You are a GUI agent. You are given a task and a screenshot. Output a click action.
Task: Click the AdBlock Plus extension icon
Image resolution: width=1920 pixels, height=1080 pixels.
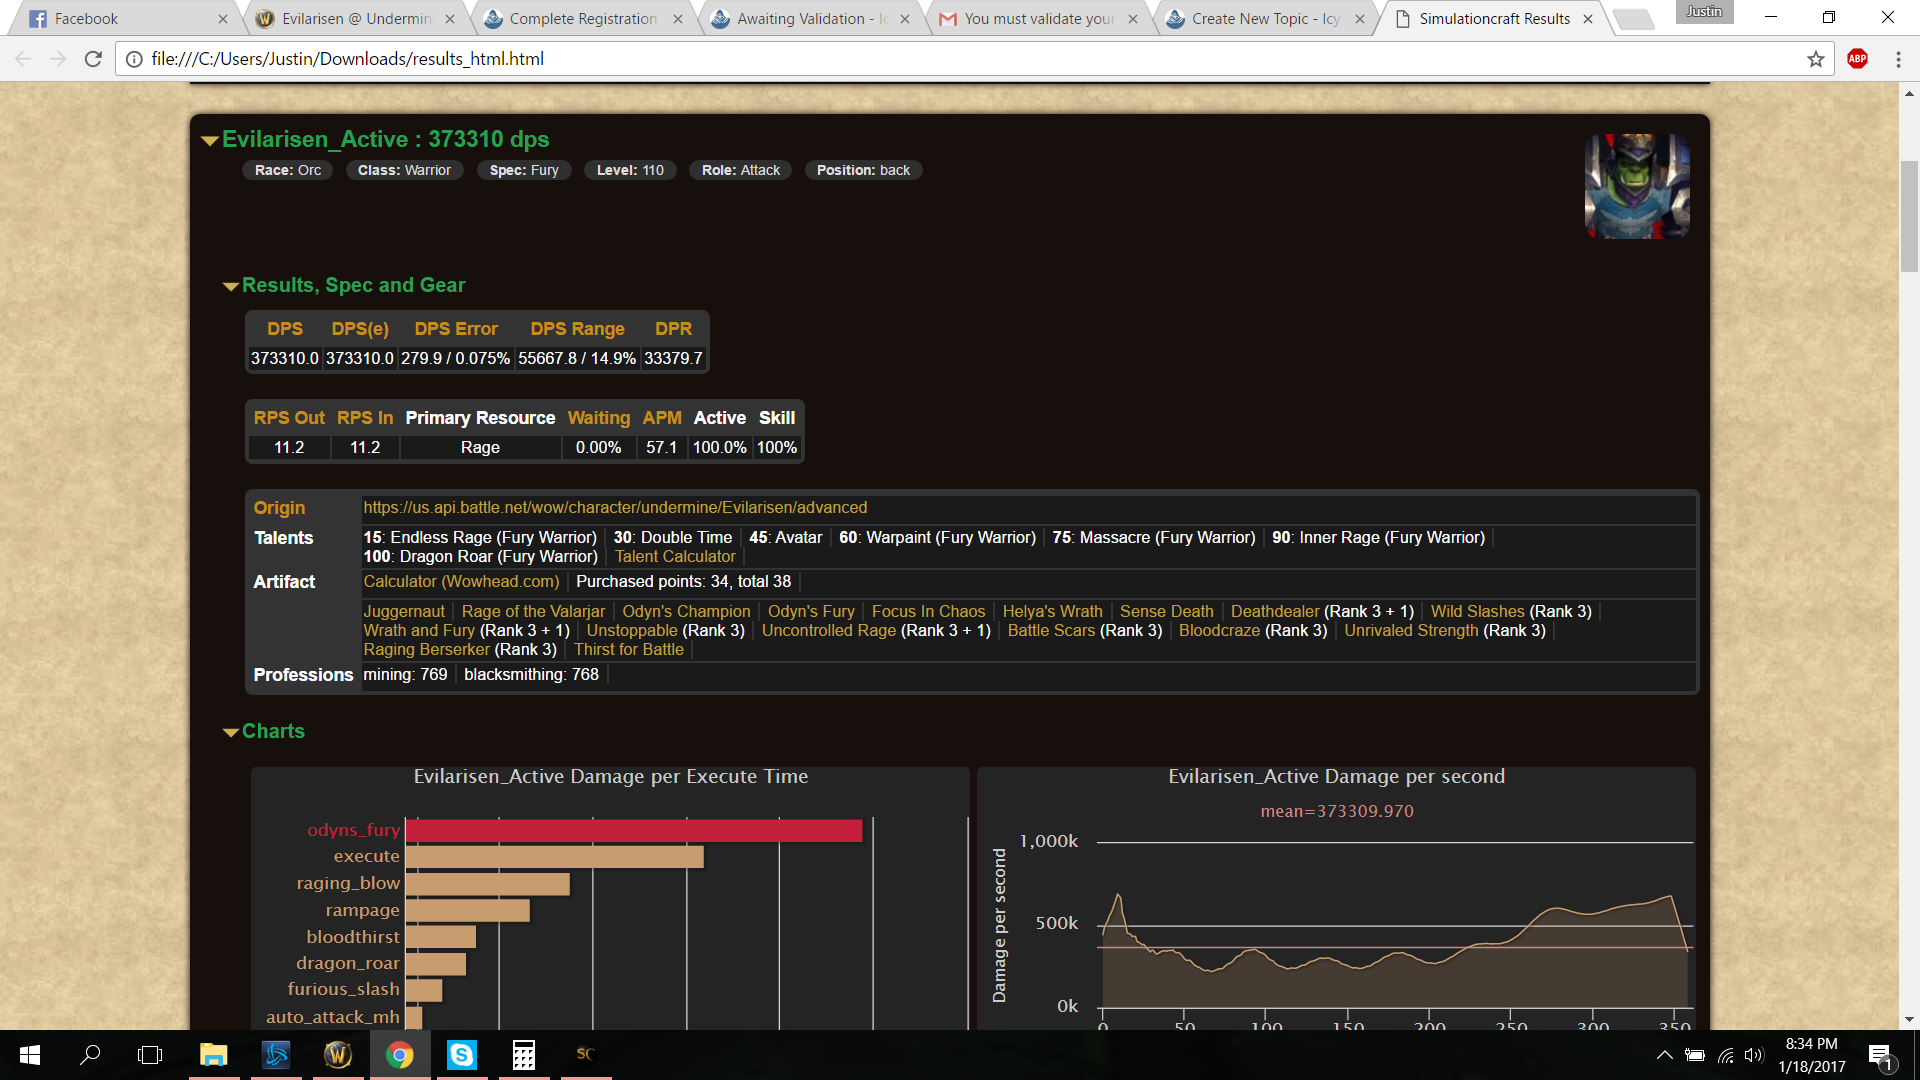1857,59
